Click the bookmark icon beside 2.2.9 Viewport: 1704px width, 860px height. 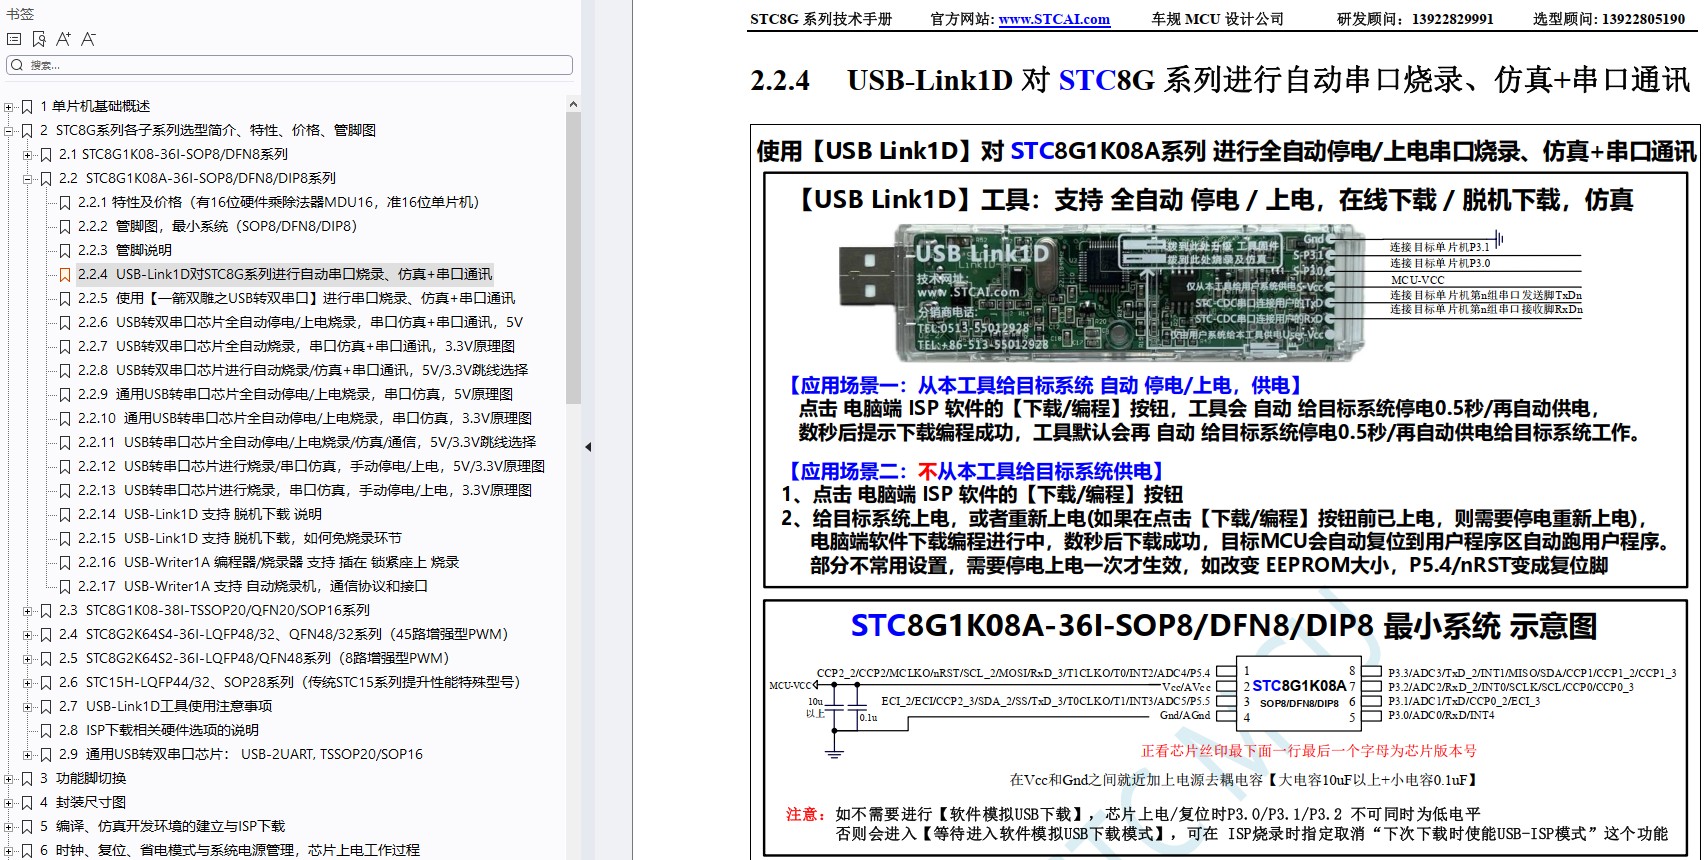click(x=65, y=394)
